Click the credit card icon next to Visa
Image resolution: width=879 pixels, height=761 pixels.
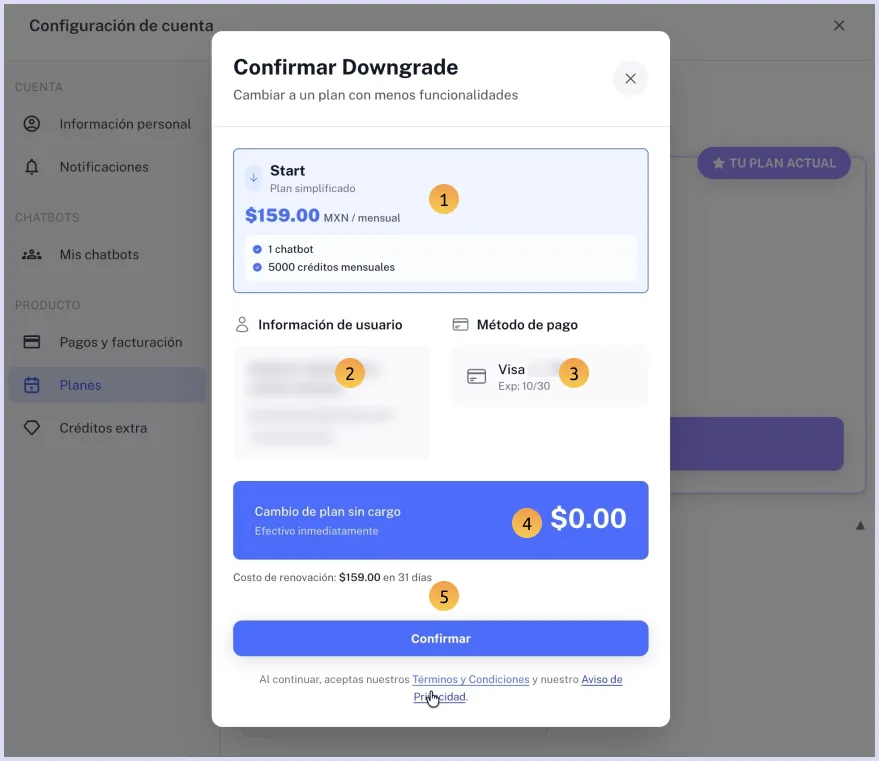tap(477, 377)
